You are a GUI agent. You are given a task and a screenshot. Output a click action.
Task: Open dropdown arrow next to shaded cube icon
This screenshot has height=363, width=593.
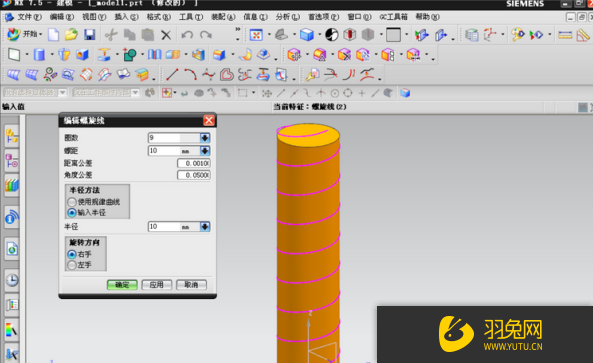click(x=319, y=35)
